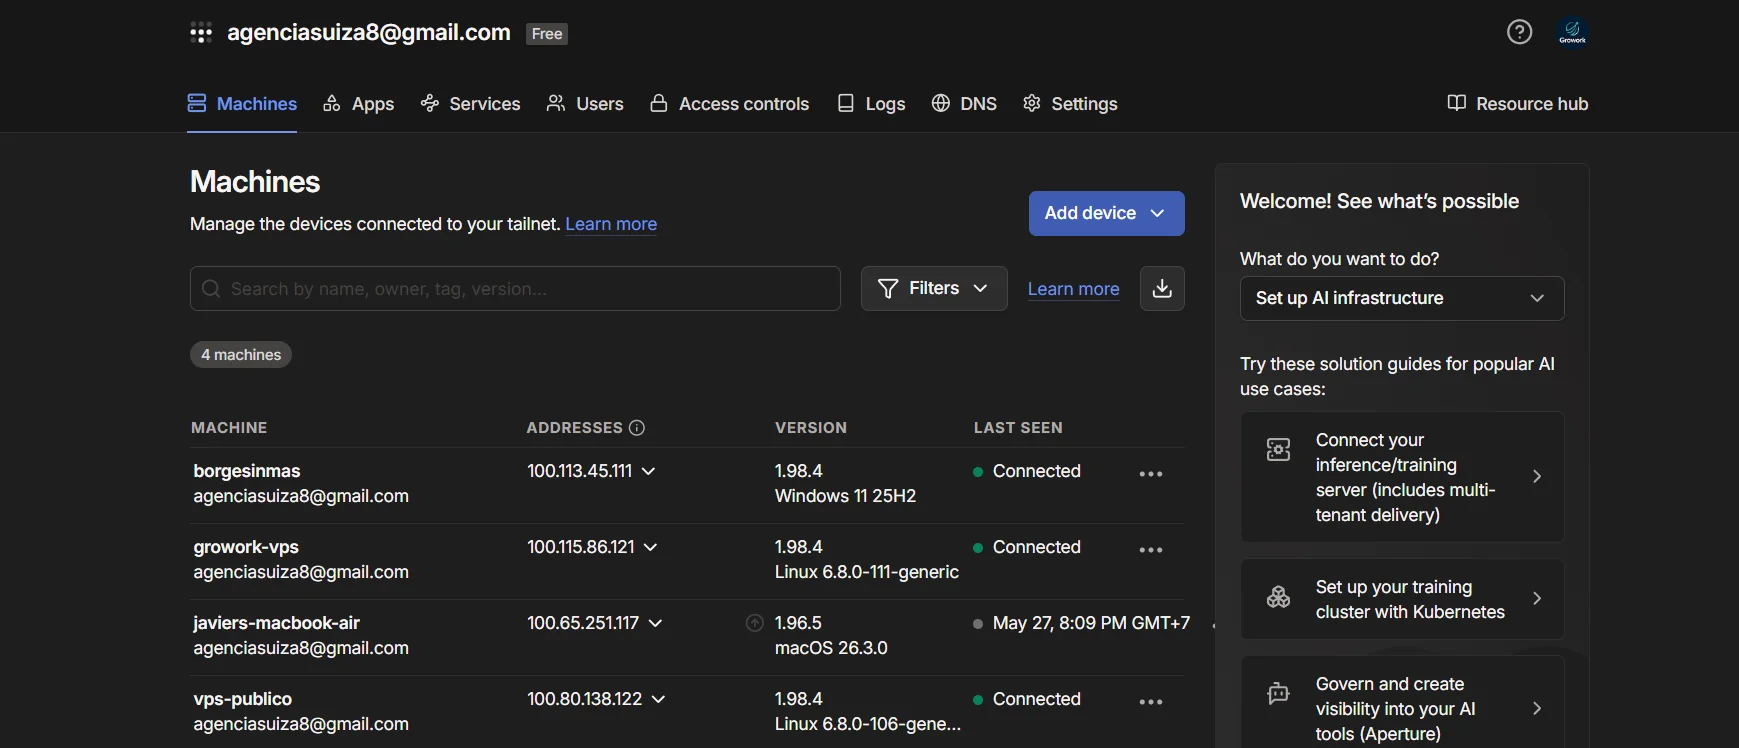Click chevron on Kubernetes training cluster card
This screenshot has width=1739, height=748.
click(x=1537, y=599)
